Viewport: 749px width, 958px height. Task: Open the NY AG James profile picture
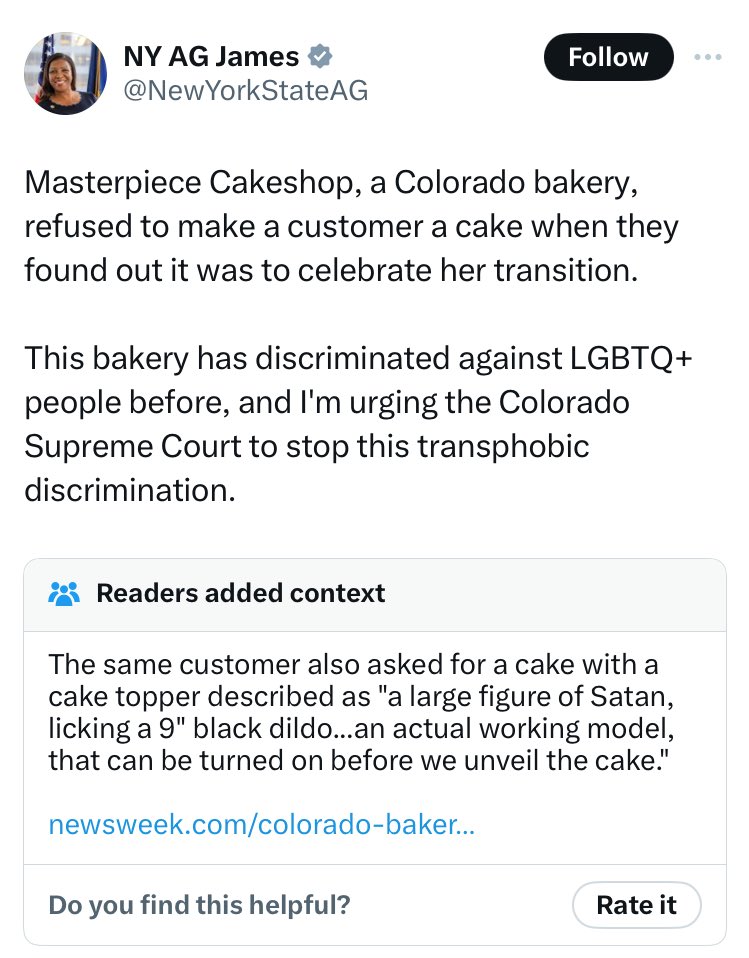tap(65, 73)
